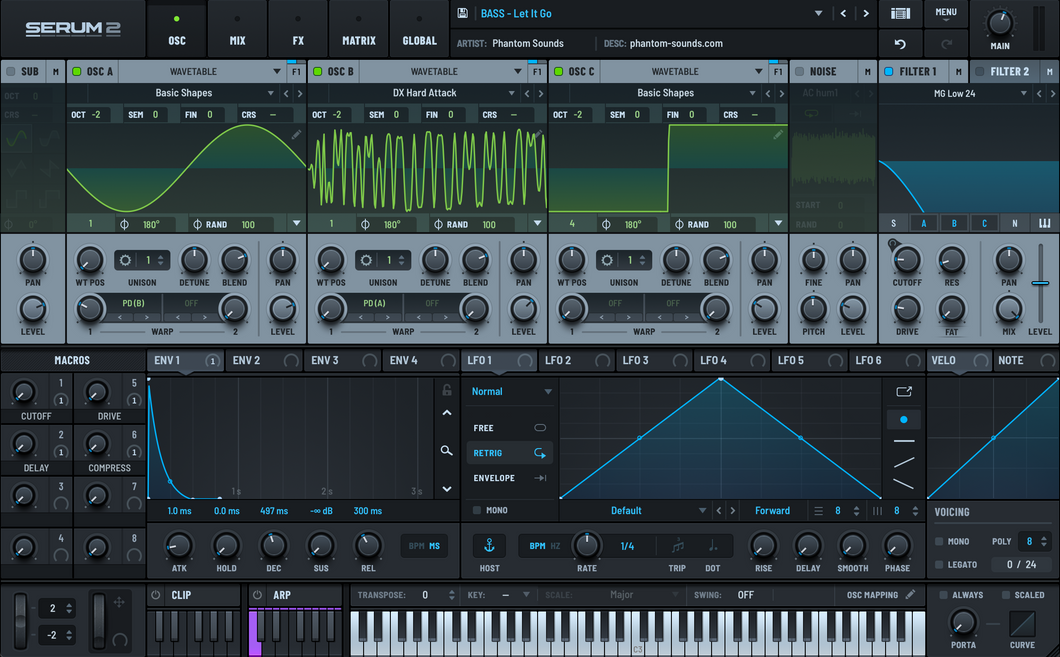Expand the preset name dropdown arrow
This screenshot has width=1060, height=657.
point(818,14)
